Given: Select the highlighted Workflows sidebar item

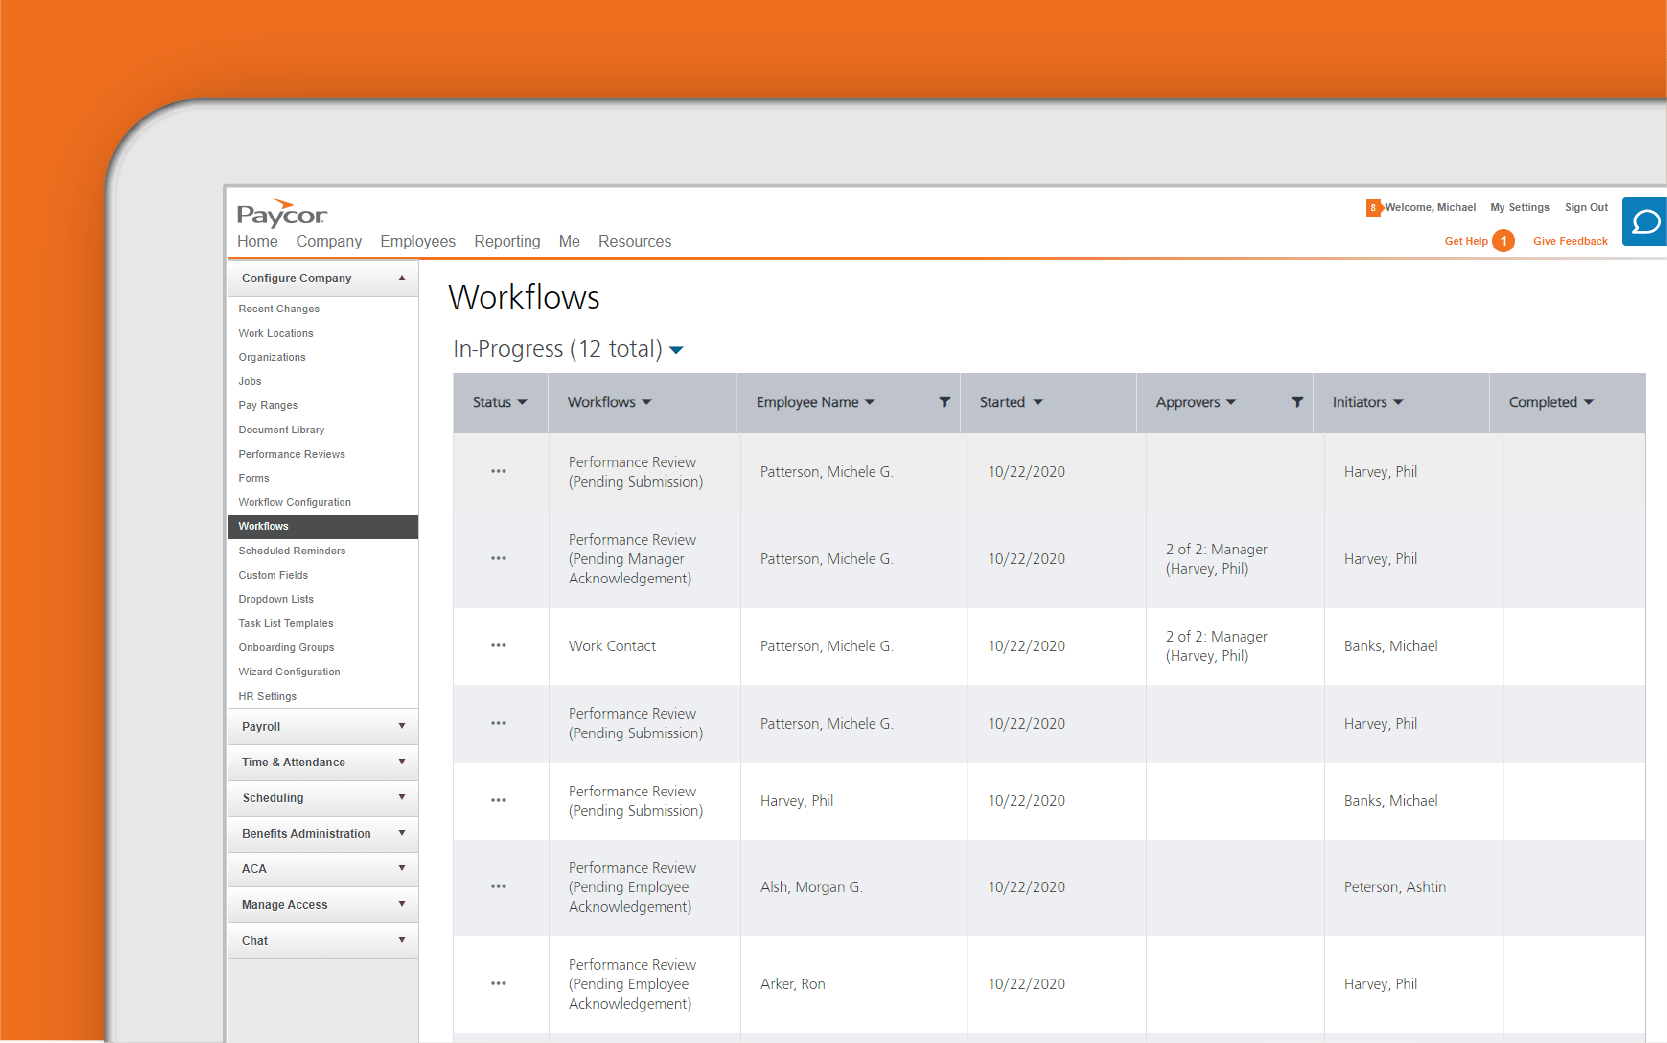Looking at the screenshot, I should (x=322, y=527).
